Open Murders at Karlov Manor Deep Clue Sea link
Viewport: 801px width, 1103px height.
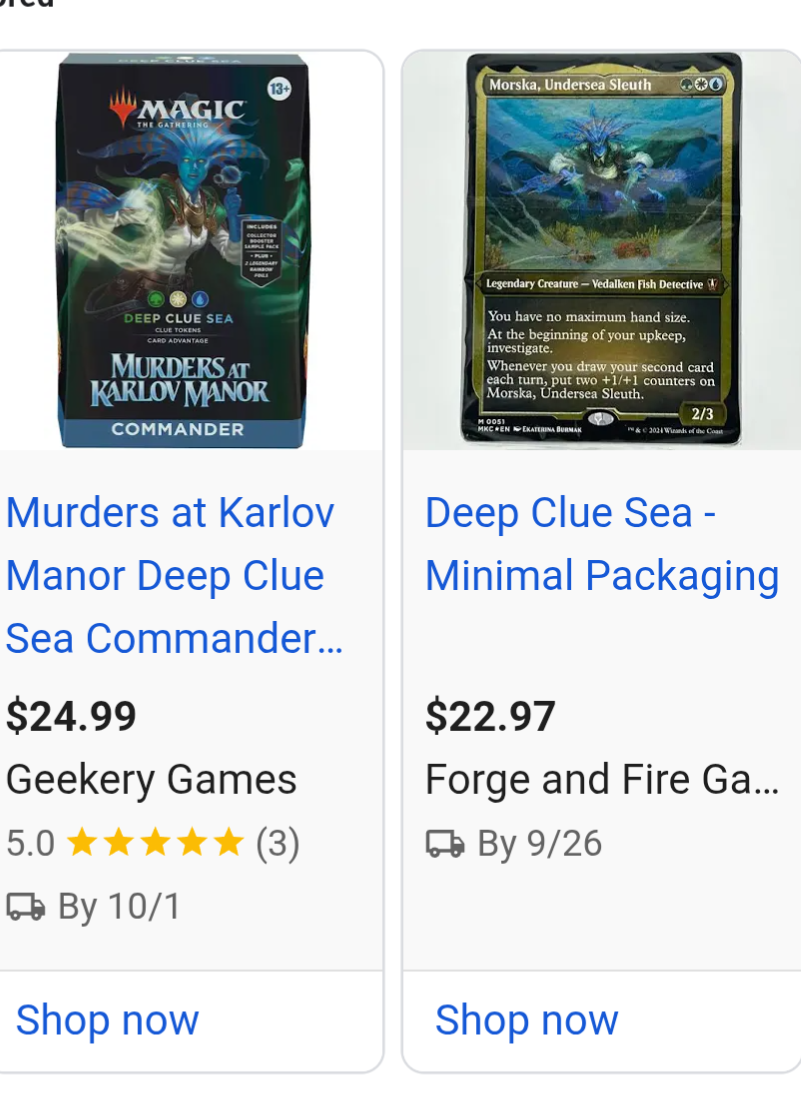tap(174, 575)
